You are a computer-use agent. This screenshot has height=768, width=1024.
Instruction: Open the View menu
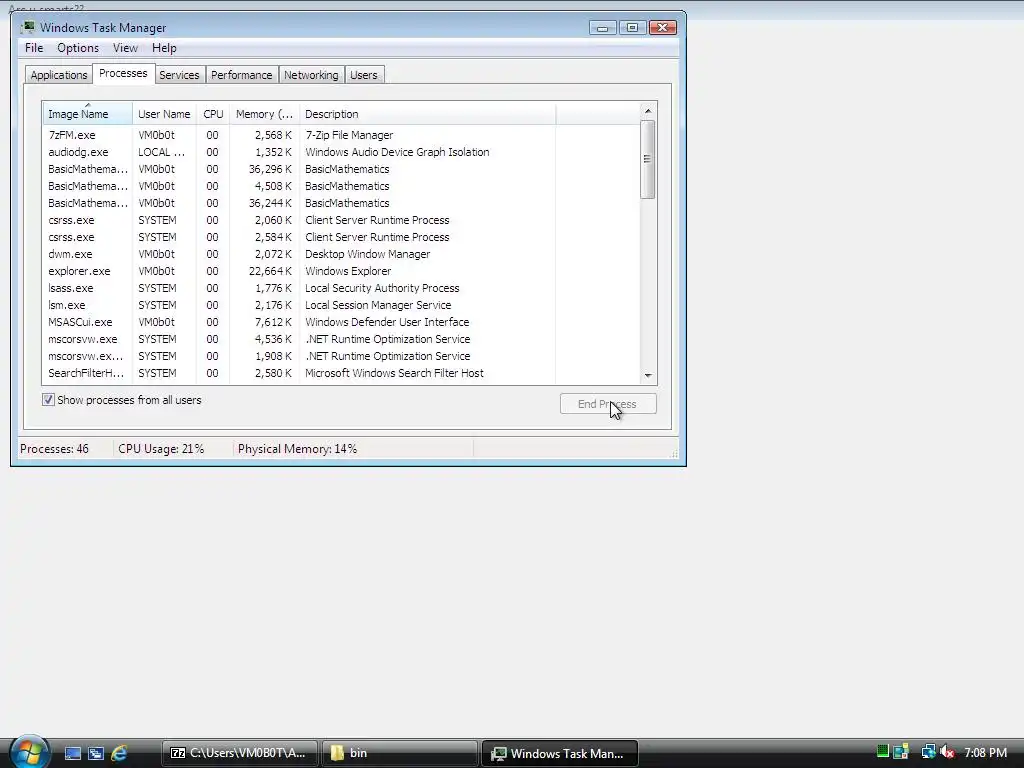coord(125,48)
